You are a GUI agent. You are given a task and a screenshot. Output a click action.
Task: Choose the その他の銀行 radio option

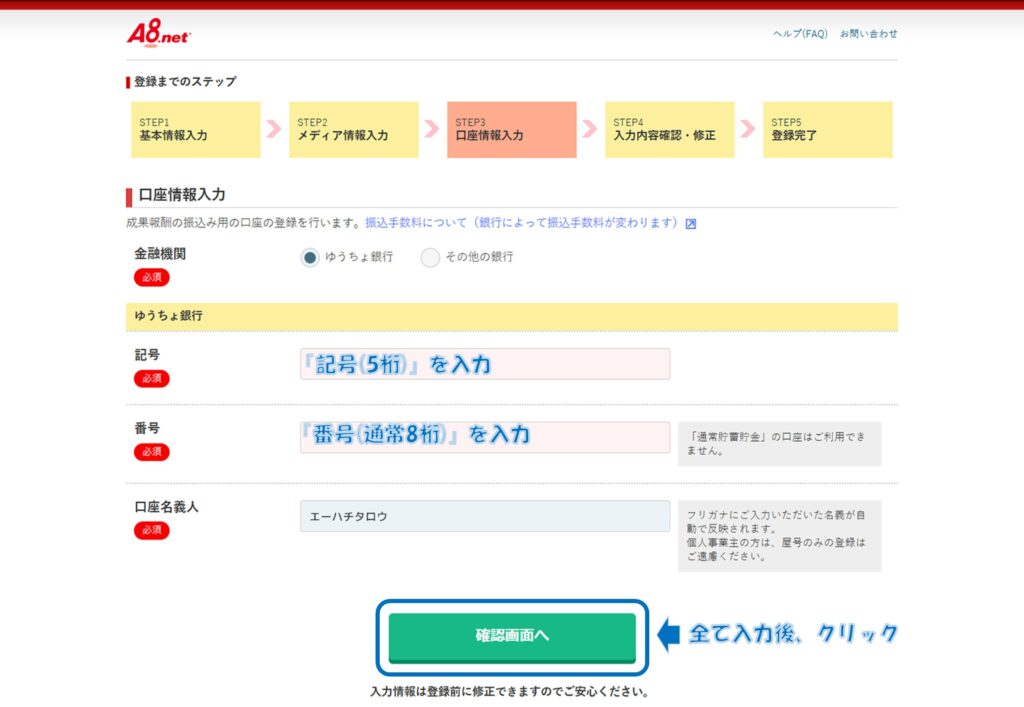(430, 257)
